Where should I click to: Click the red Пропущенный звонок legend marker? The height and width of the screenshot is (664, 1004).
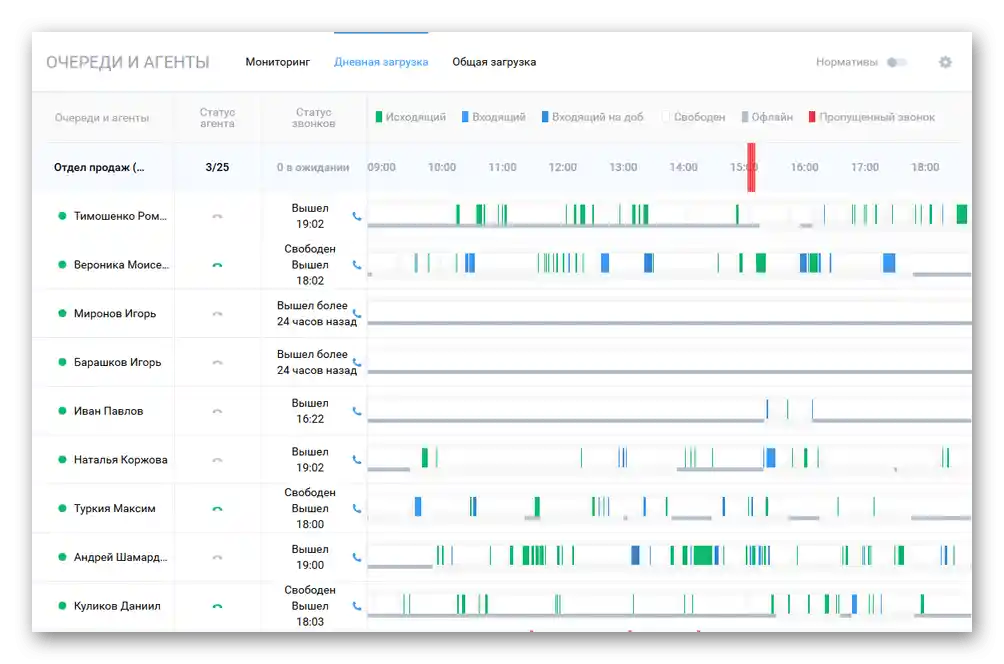[812, 117]
